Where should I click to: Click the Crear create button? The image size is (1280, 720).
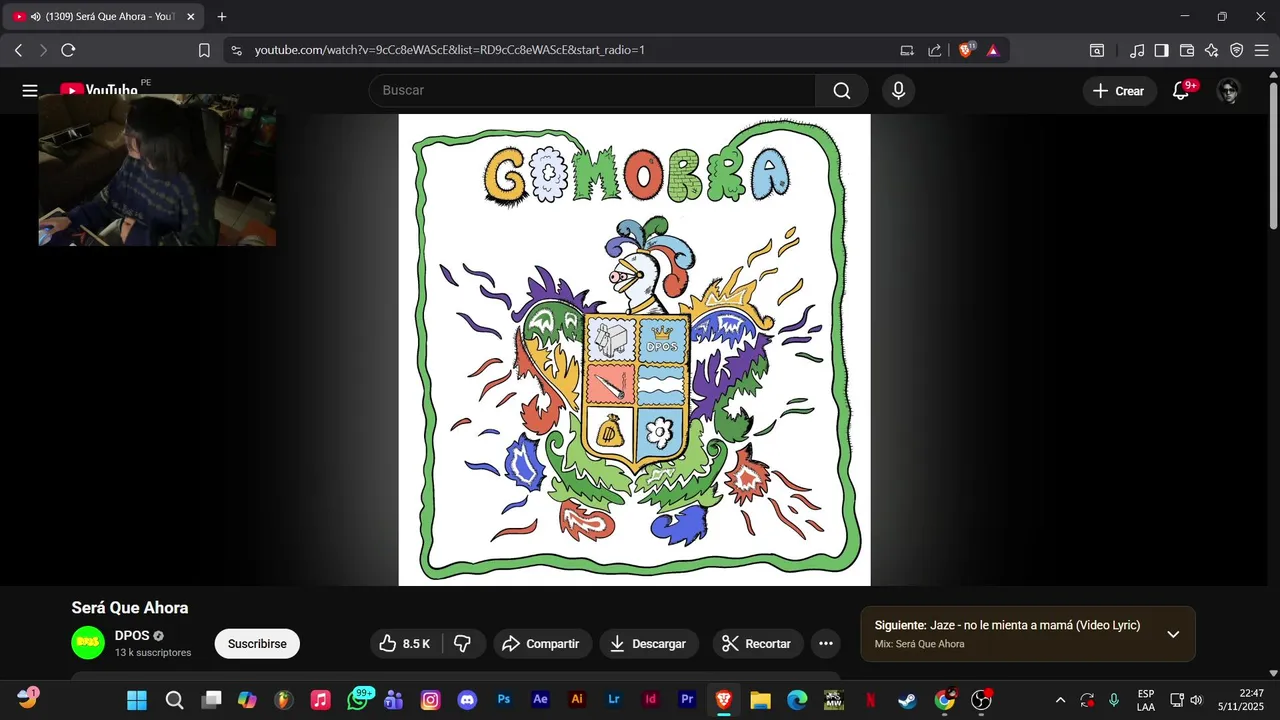click(1119, 91)
